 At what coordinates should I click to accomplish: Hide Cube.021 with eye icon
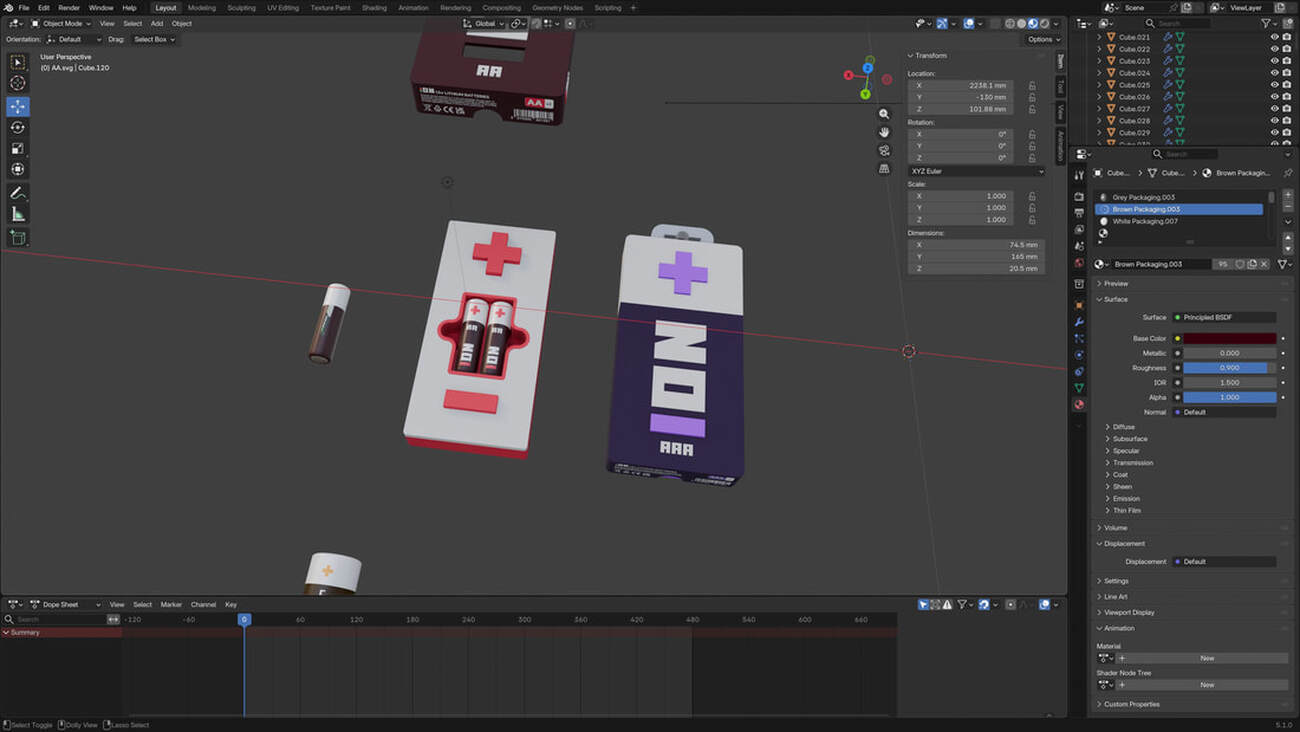(1274, 37)
